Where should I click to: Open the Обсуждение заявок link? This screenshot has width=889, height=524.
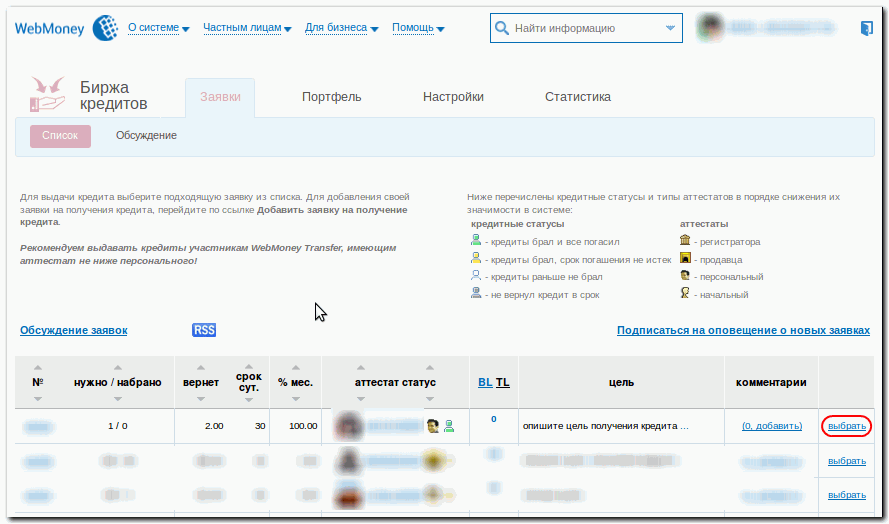pos(74,330)
